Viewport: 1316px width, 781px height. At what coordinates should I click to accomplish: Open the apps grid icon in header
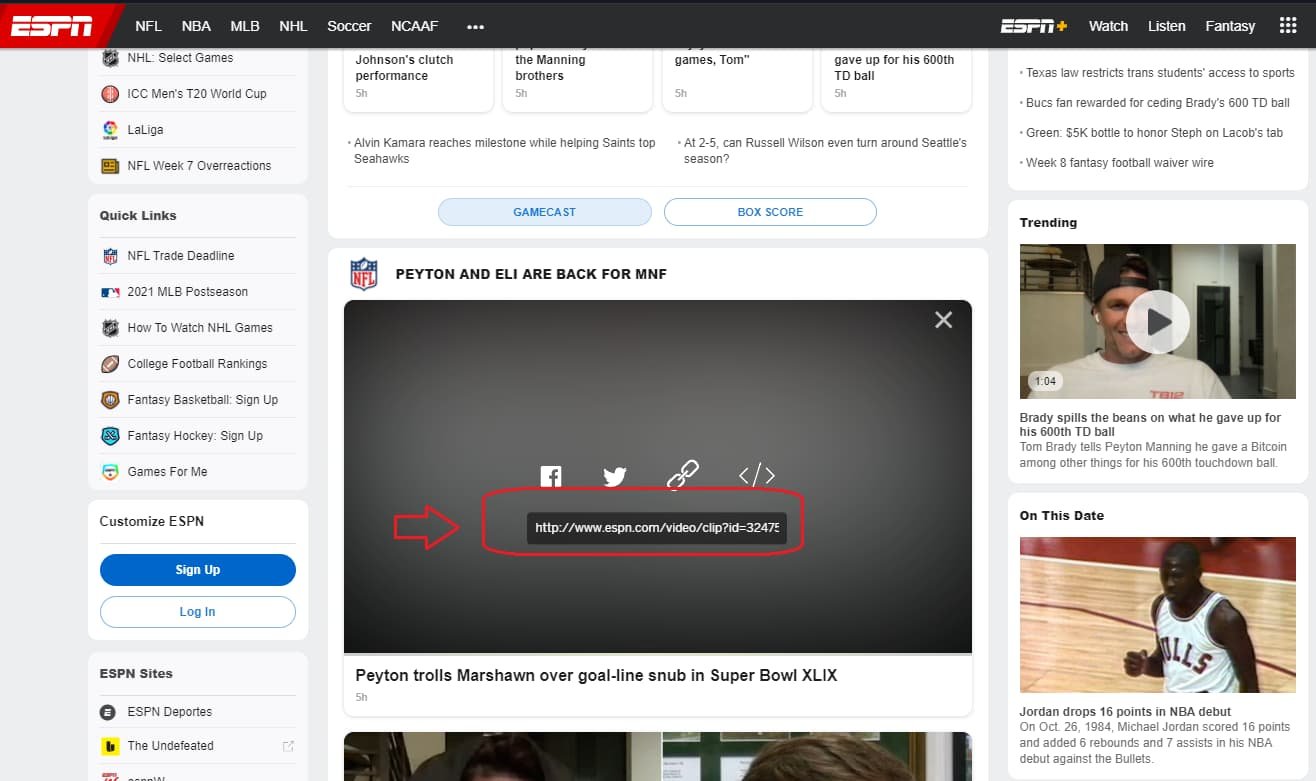point(1288,26)
